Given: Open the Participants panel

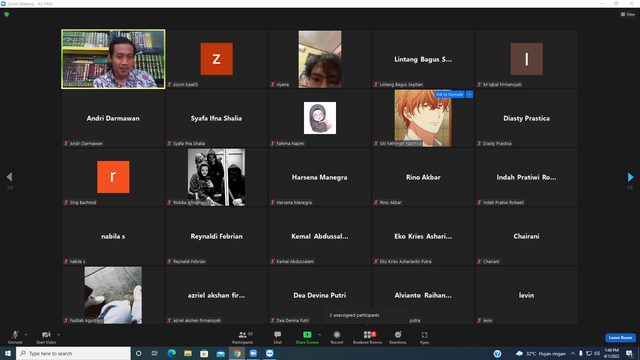Looking at the screenshot, I should [243, 337].
